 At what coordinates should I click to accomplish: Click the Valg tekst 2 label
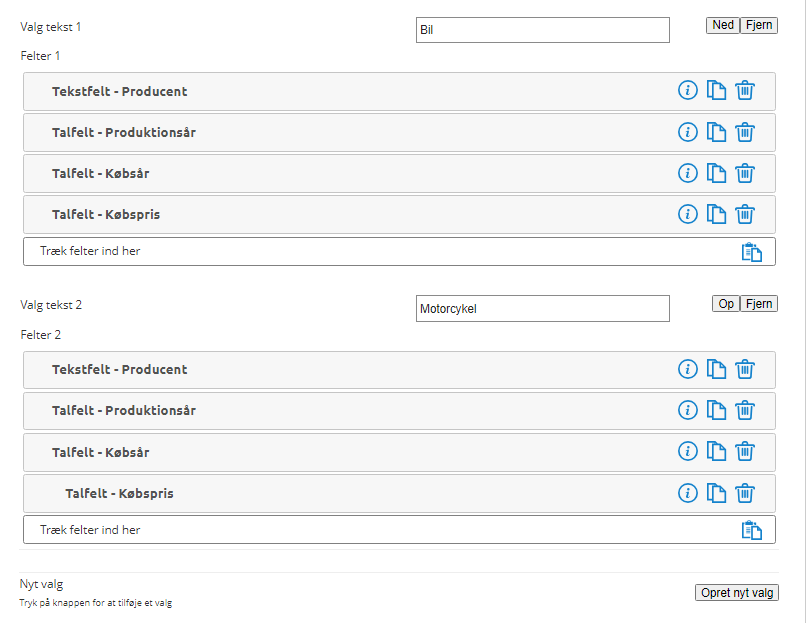coord(51,305)
